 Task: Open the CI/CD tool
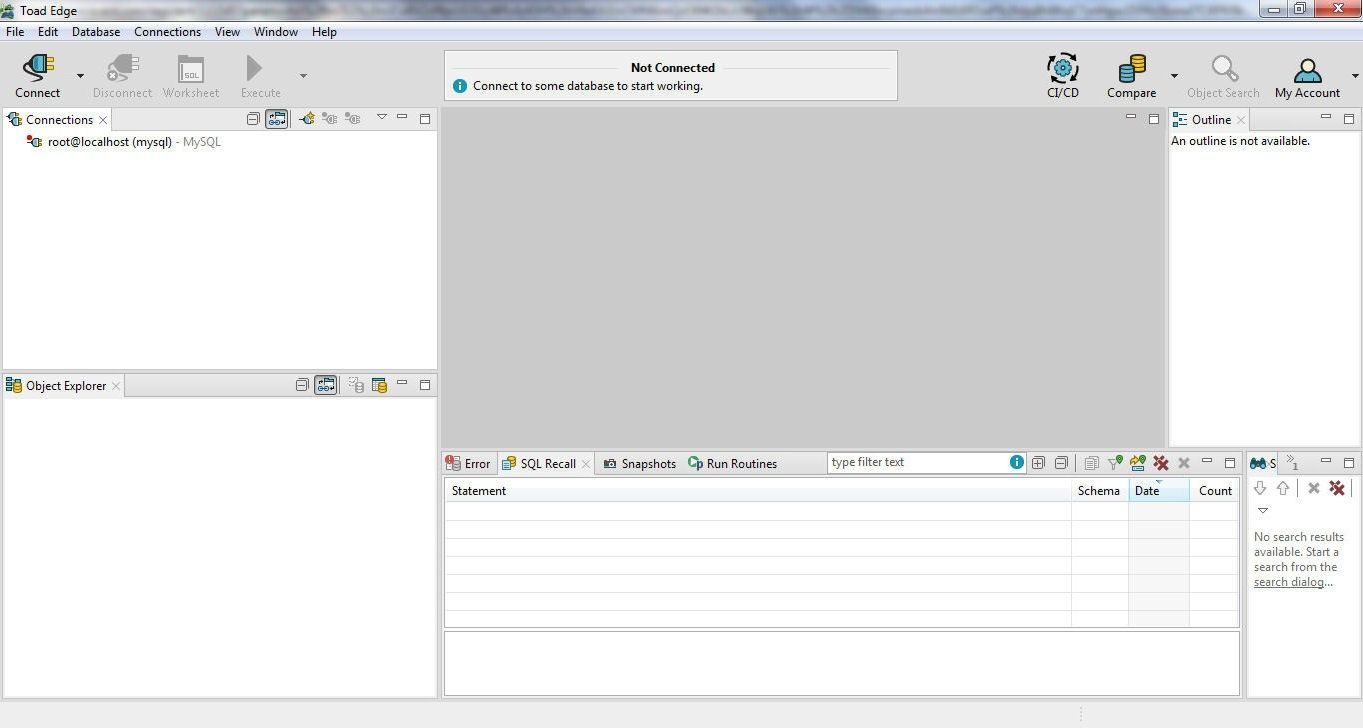click(1062, 68)
